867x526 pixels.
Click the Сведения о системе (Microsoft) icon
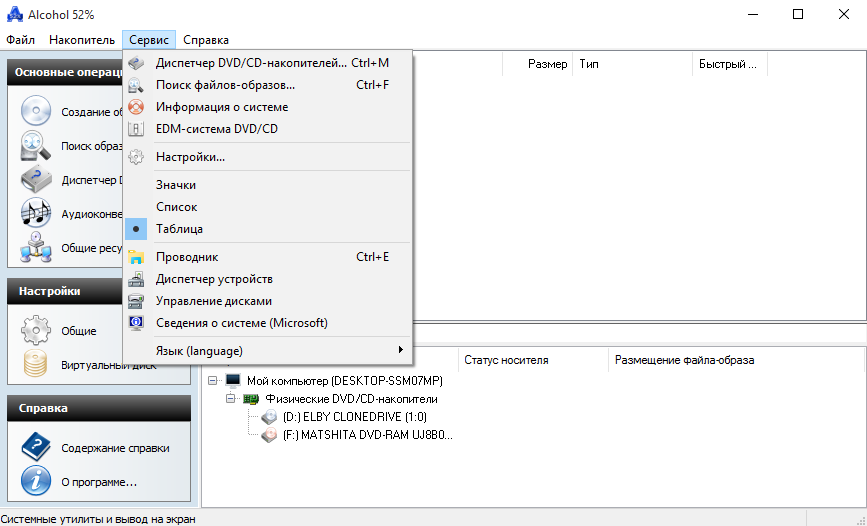(x=135, y=323)
